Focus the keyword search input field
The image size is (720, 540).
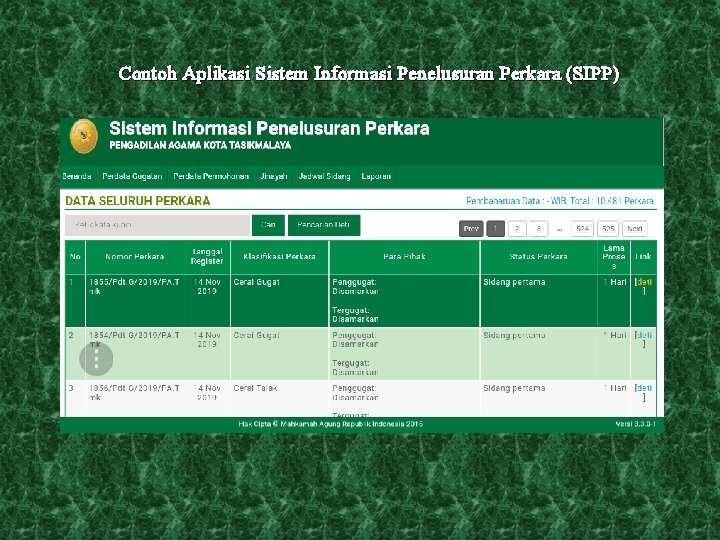[x=158, y=225]
